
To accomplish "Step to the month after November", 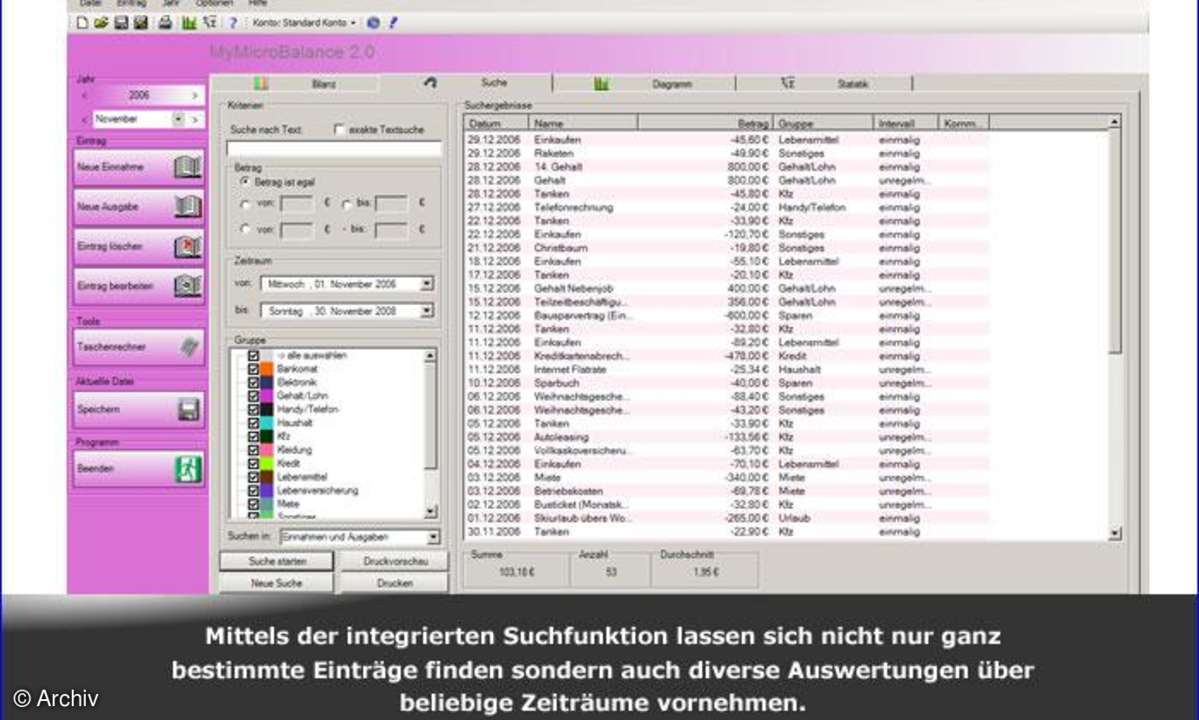I will pos(195,119).
